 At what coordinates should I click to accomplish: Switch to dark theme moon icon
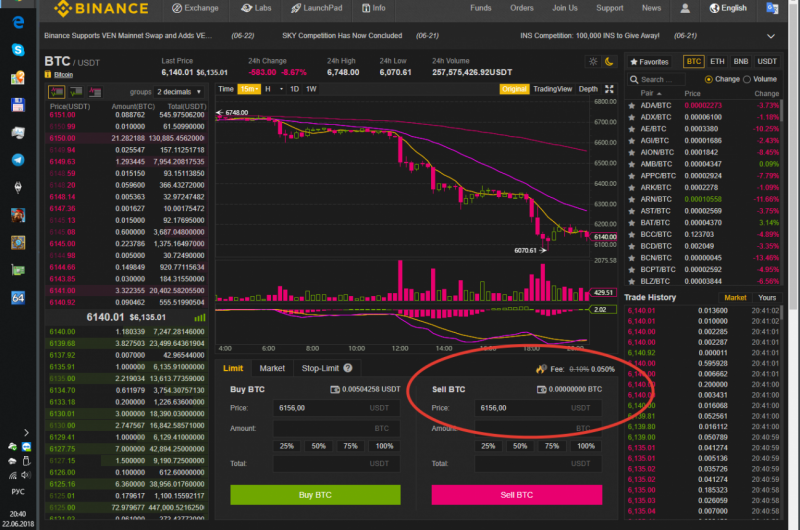point(609,61)
